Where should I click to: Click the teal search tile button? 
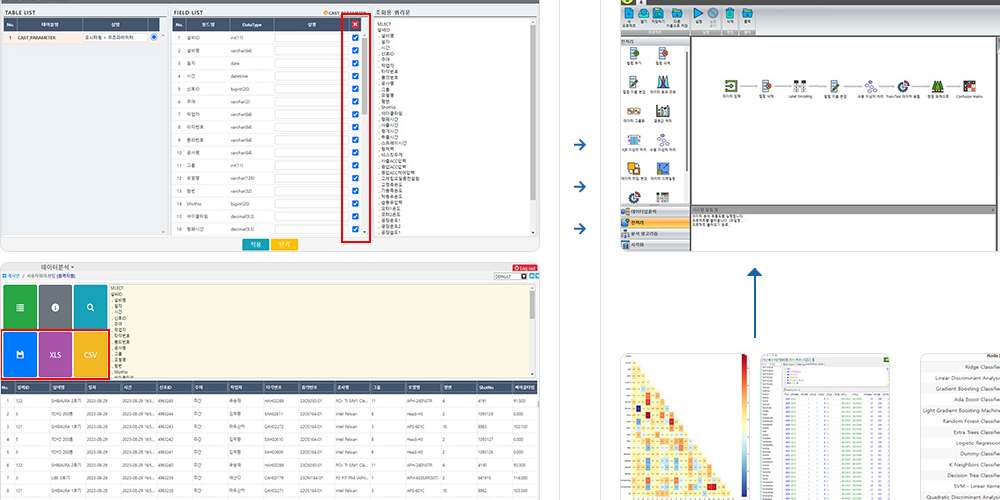tap(90, 308)
